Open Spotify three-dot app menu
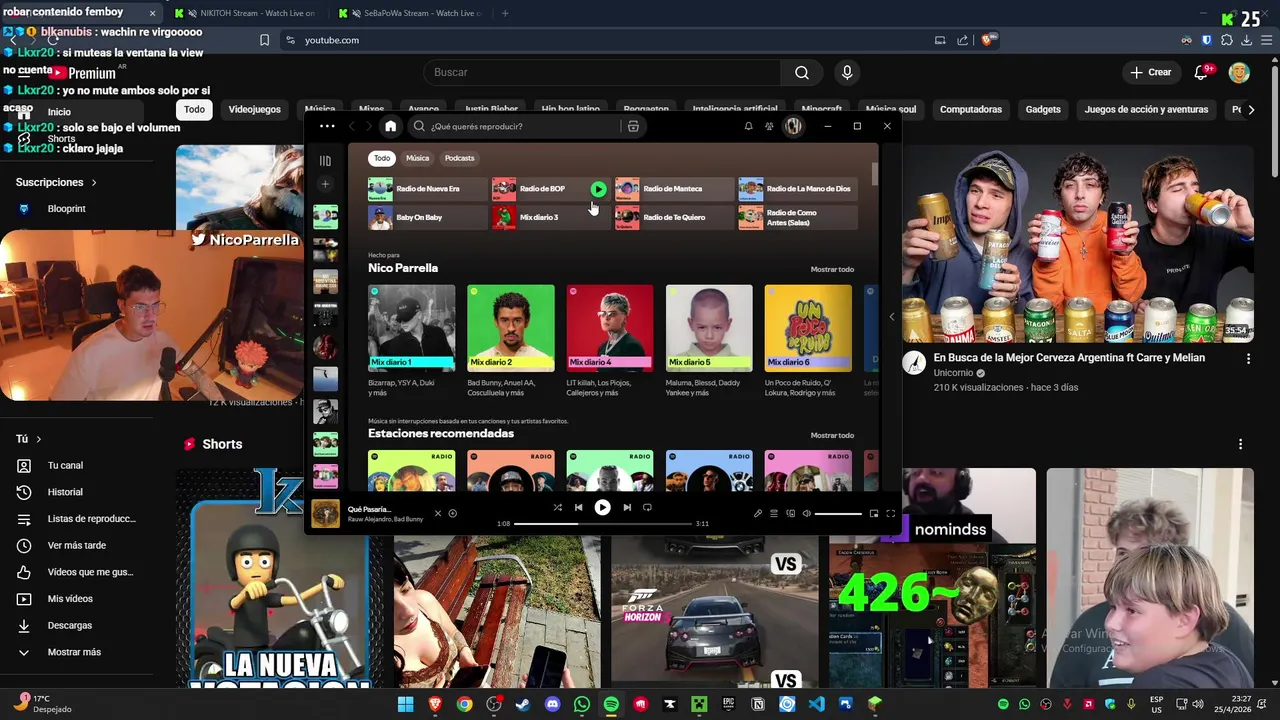 327,126
